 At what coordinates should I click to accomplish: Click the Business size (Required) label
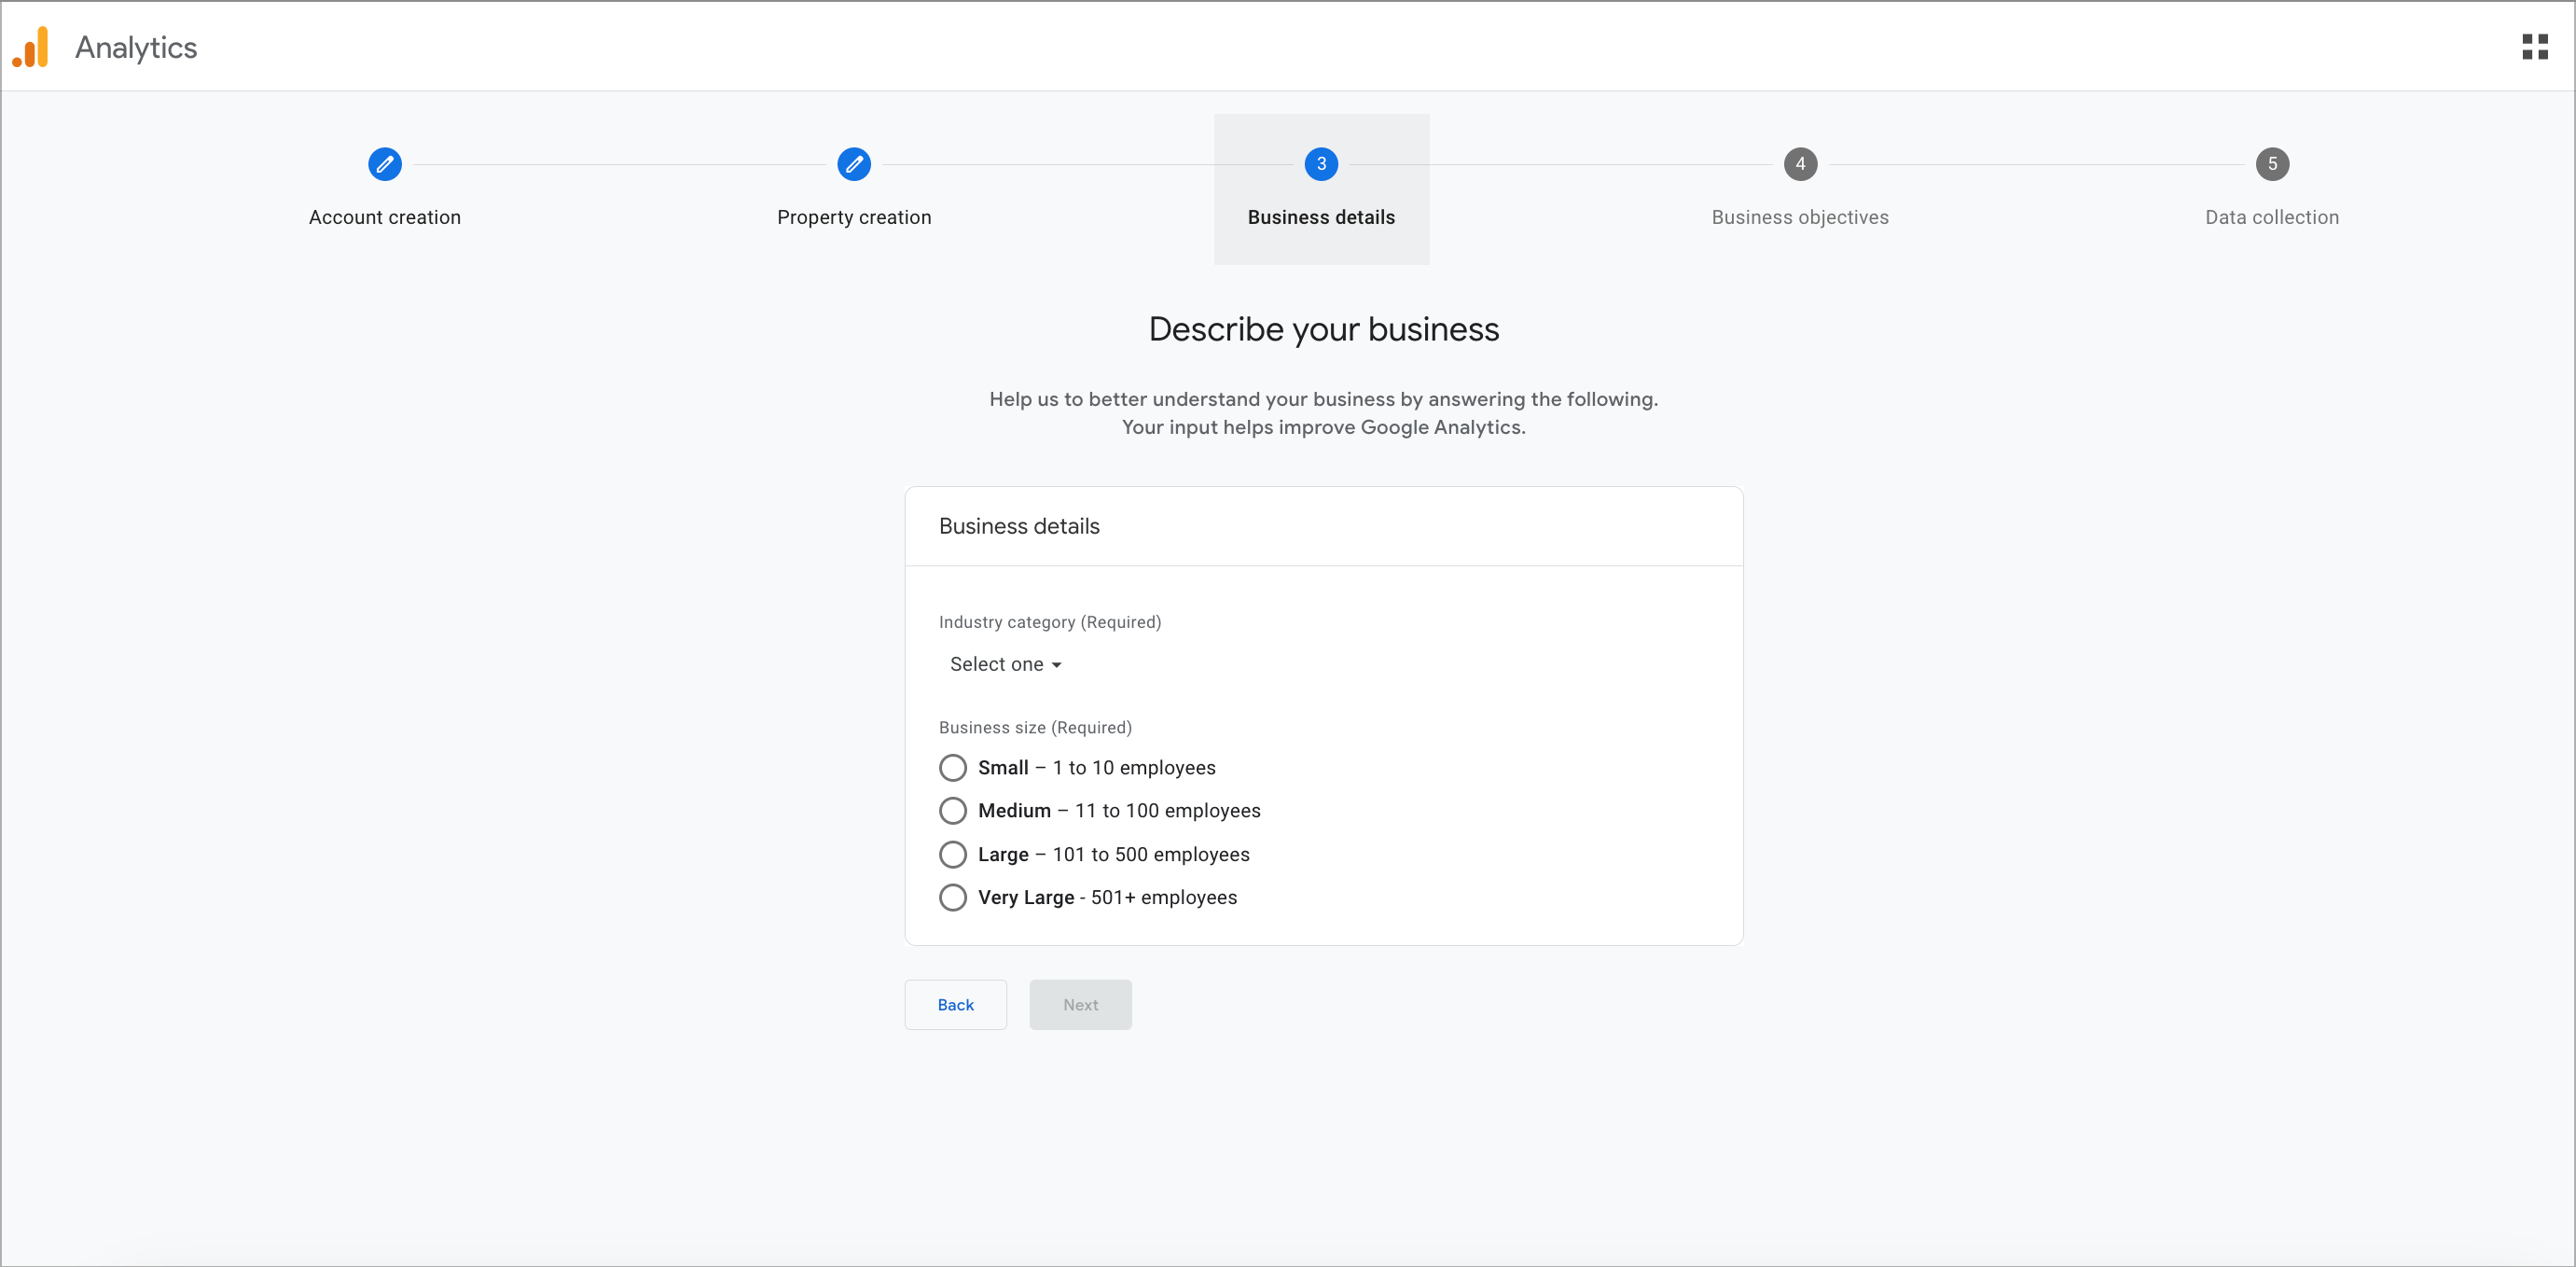[1035, 727]
